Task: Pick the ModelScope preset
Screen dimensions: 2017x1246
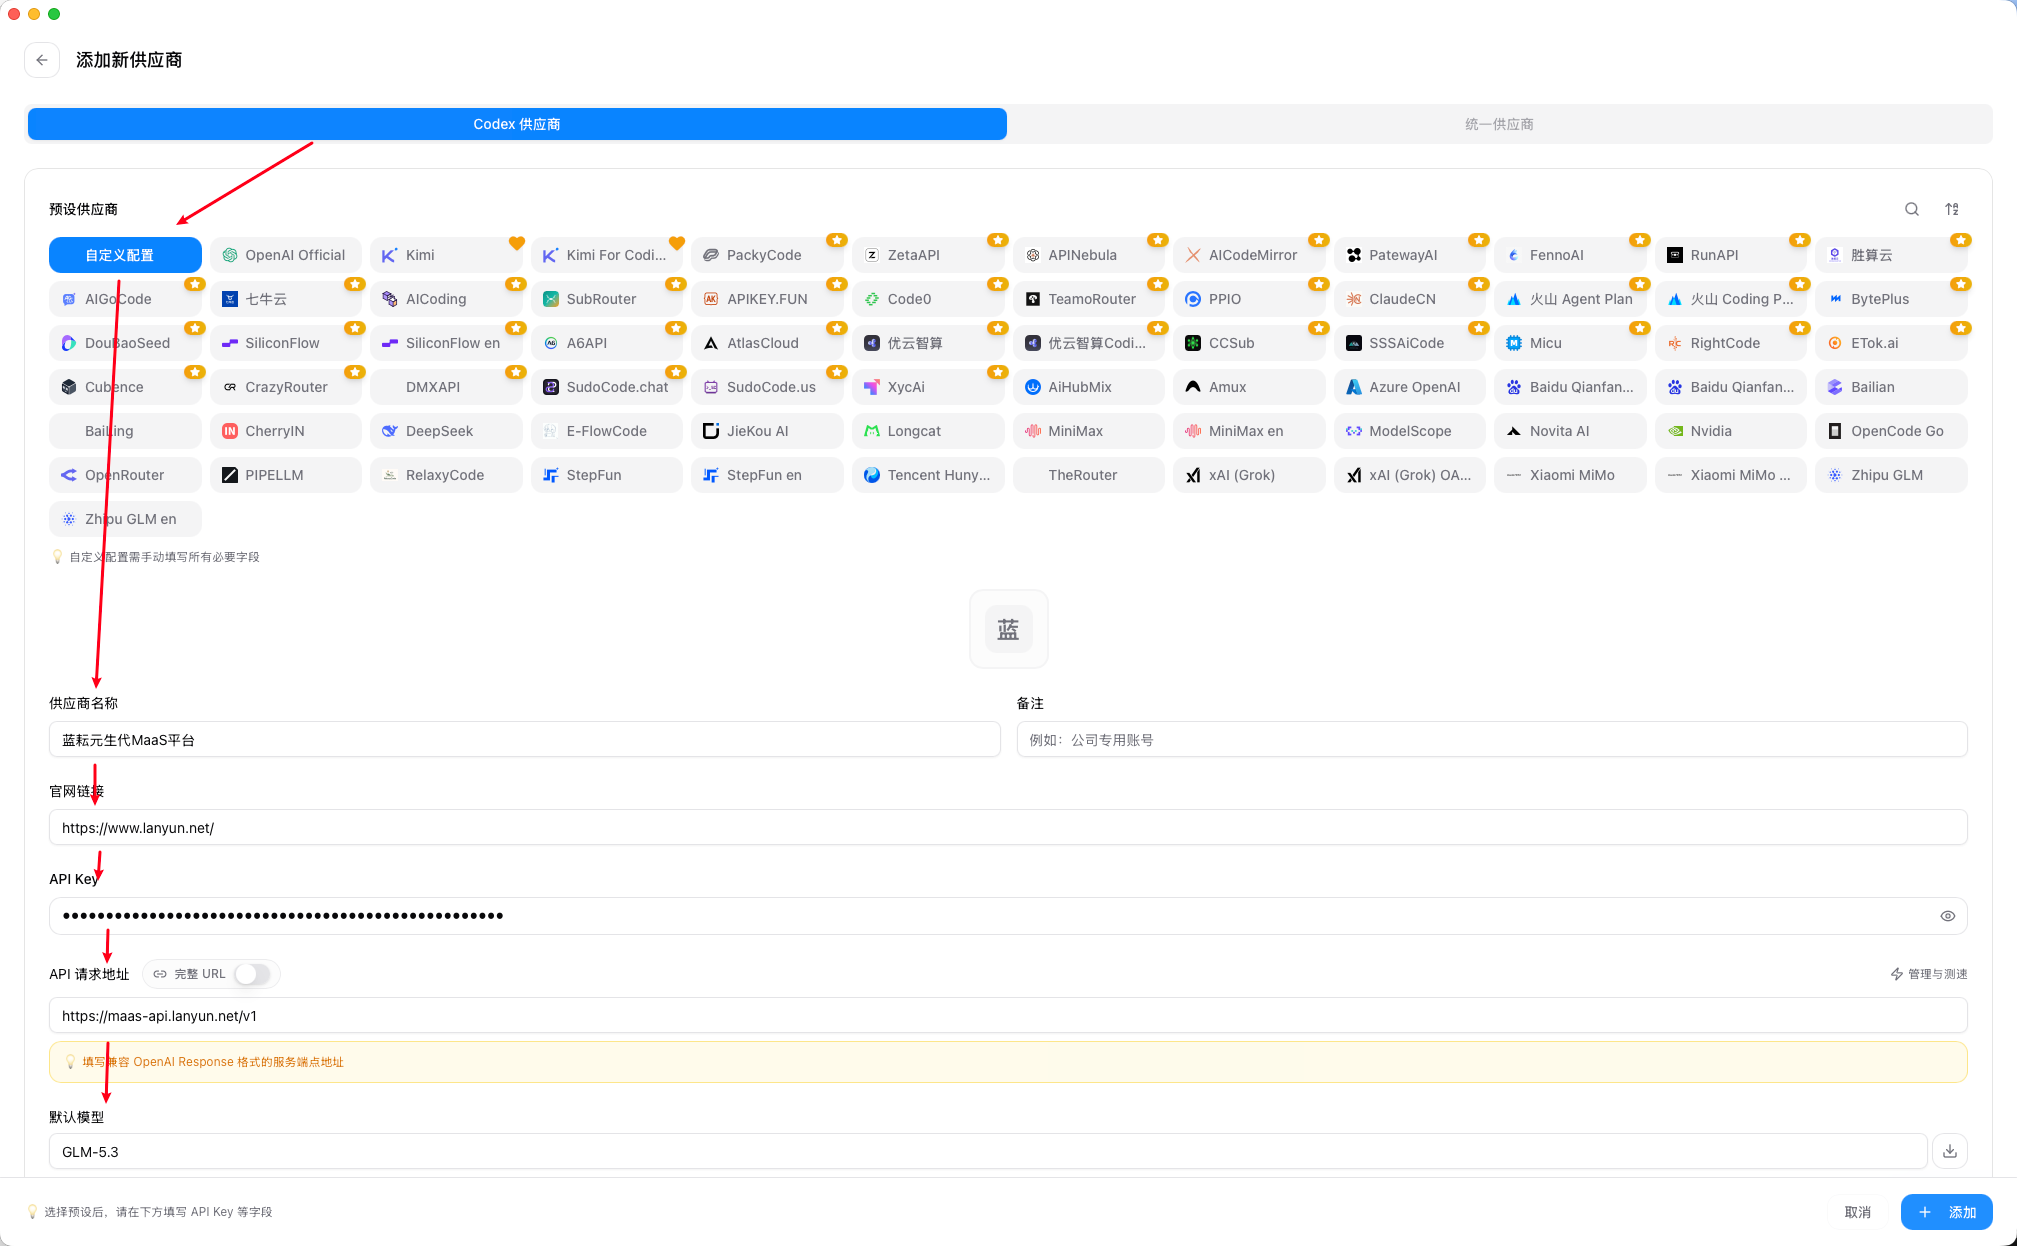Action: tap(1410, 431)
